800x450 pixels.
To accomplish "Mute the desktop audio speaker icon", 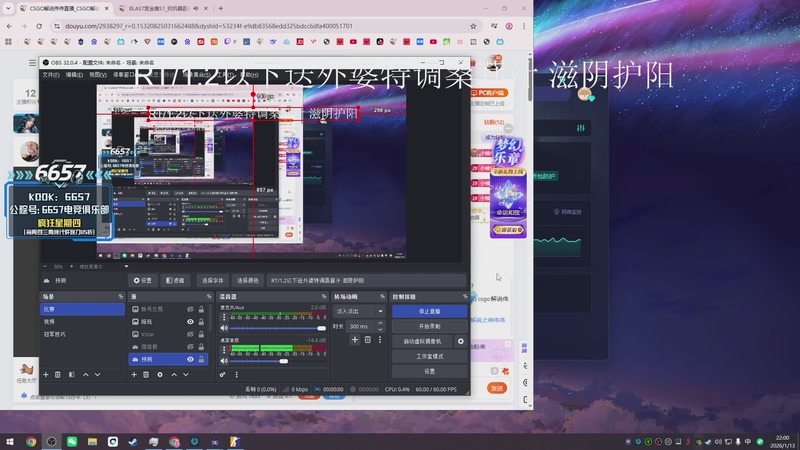I will point(224,361).
